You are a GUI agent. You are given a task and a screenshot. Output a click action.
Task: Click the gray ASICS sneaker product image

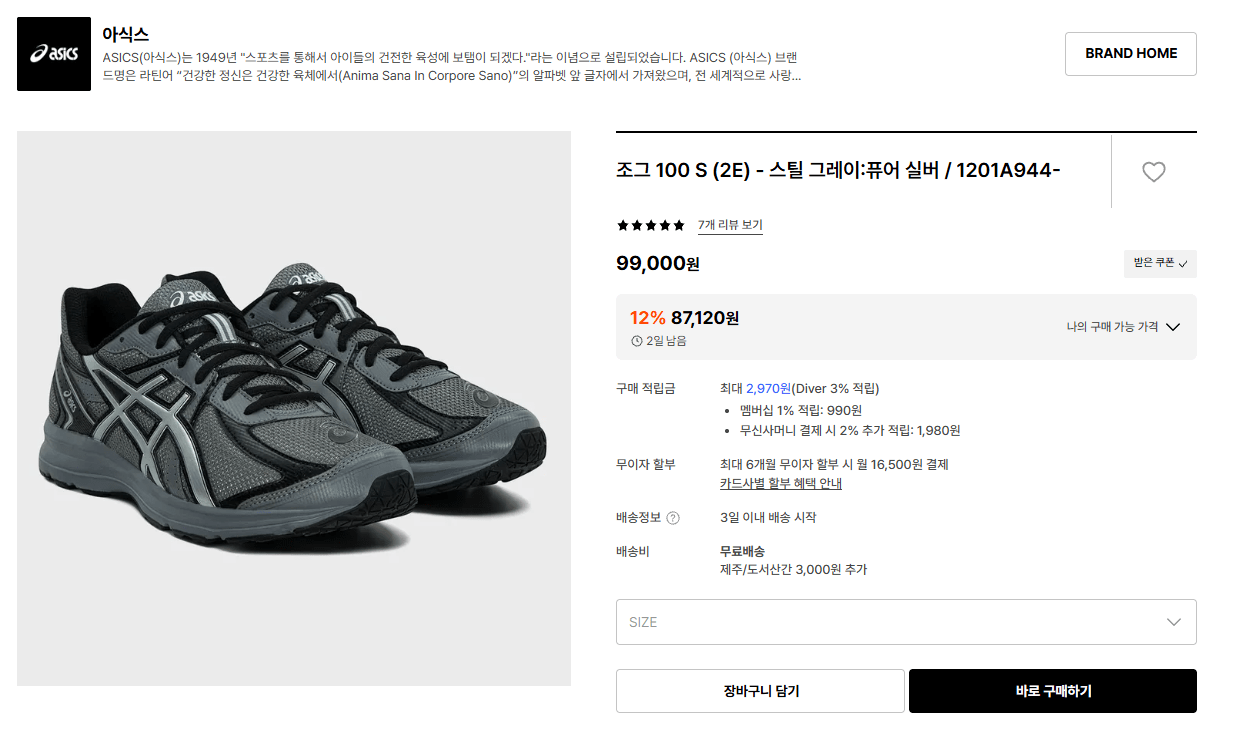pyautogui.click(x=294, y=408)
